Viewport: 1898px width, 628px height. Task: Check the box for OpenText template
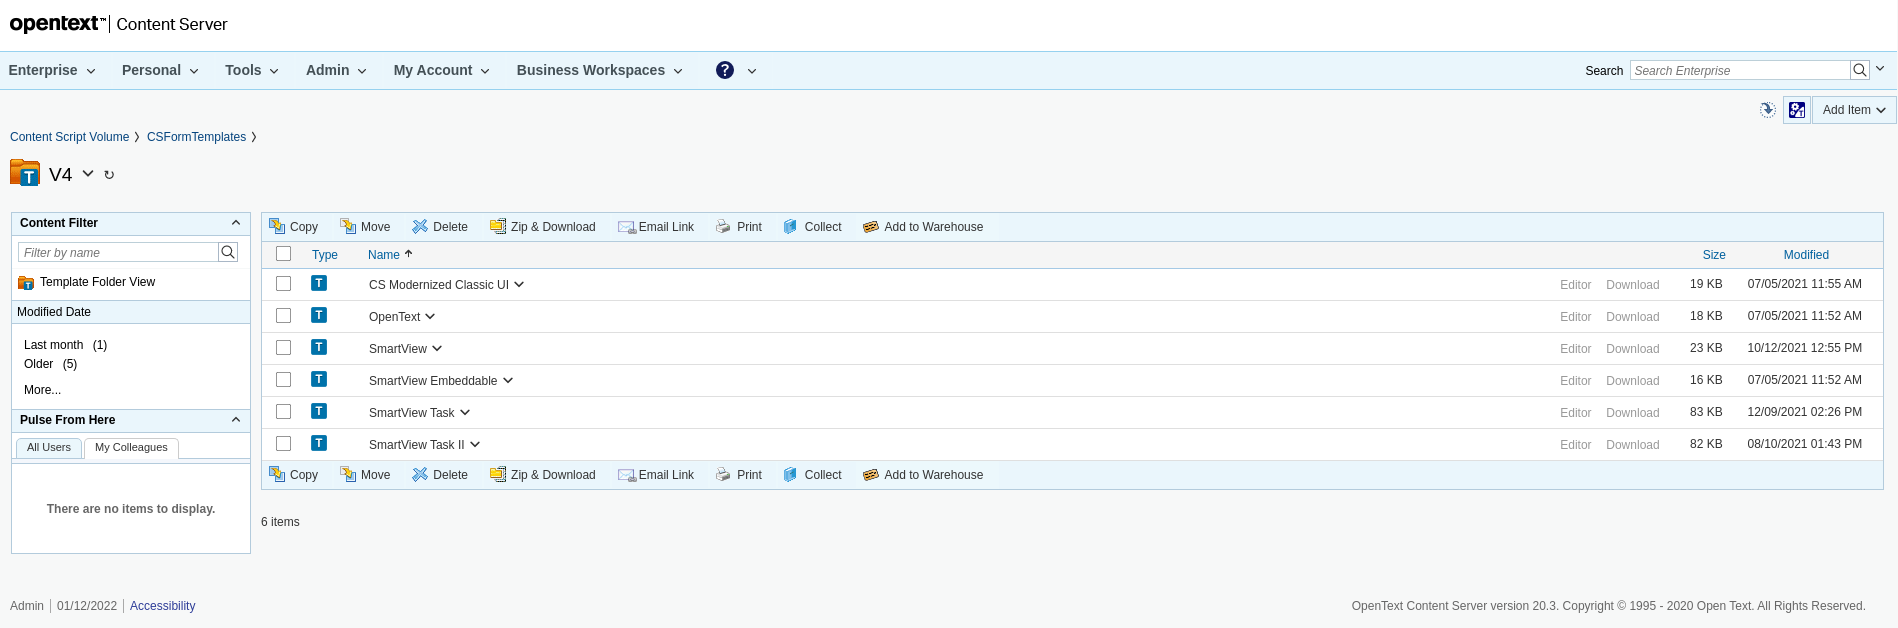click(284, 316)
